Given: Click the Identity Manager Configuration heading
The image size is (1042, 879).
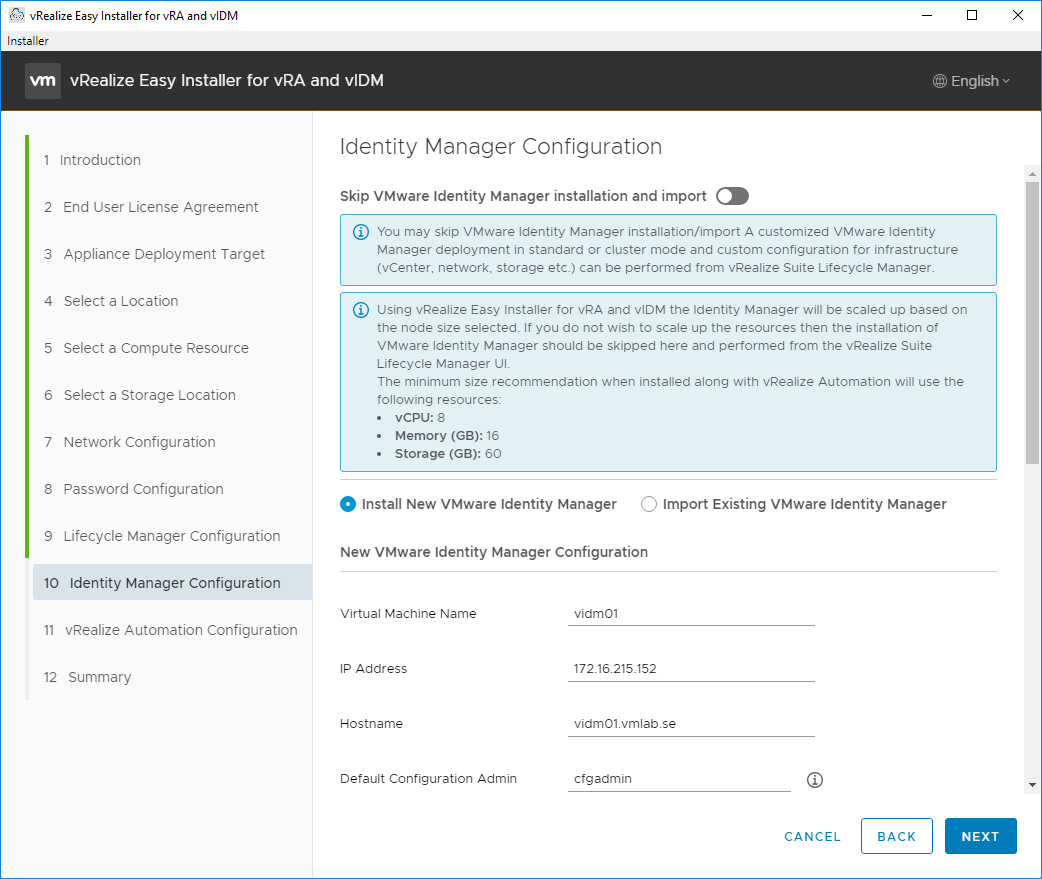Looking at the screenshot, I should coord(500,147).
